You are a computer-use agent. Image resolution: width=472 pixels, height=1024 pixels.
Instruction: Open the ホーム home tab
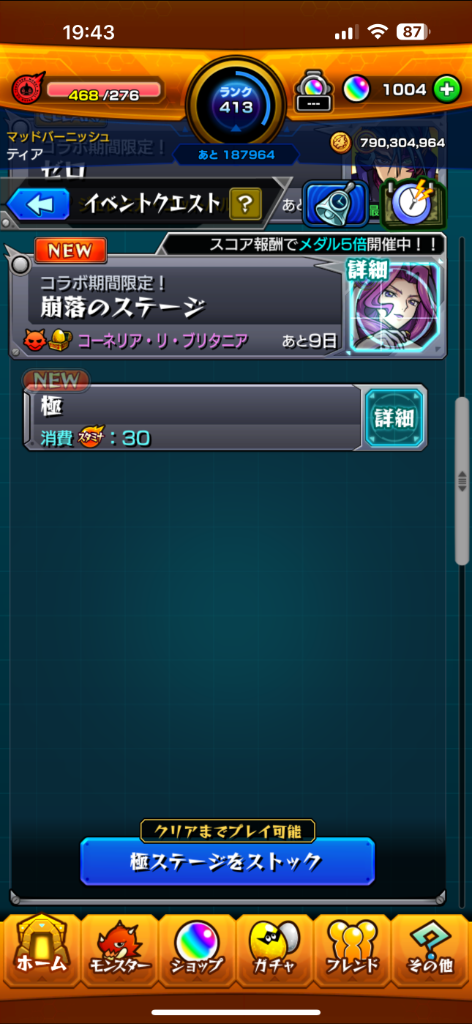[x=42, y=951]
